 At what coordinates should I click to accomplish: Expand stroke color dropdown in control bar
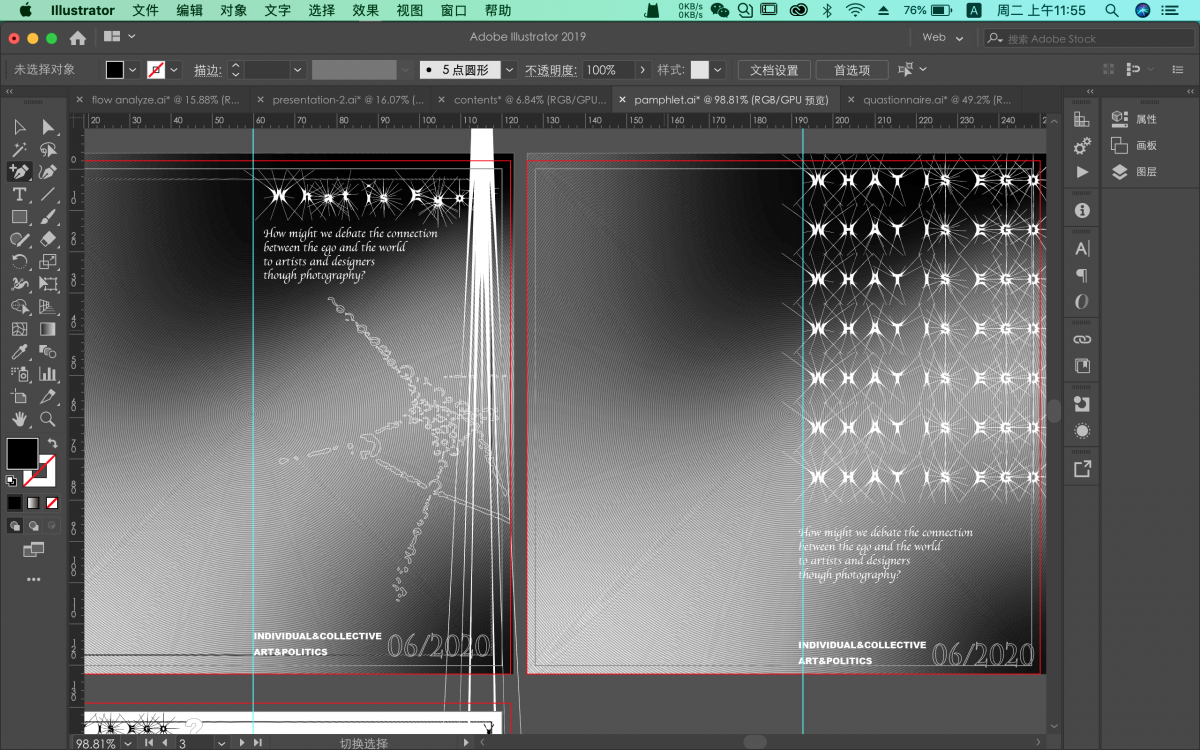coord(173,70)
